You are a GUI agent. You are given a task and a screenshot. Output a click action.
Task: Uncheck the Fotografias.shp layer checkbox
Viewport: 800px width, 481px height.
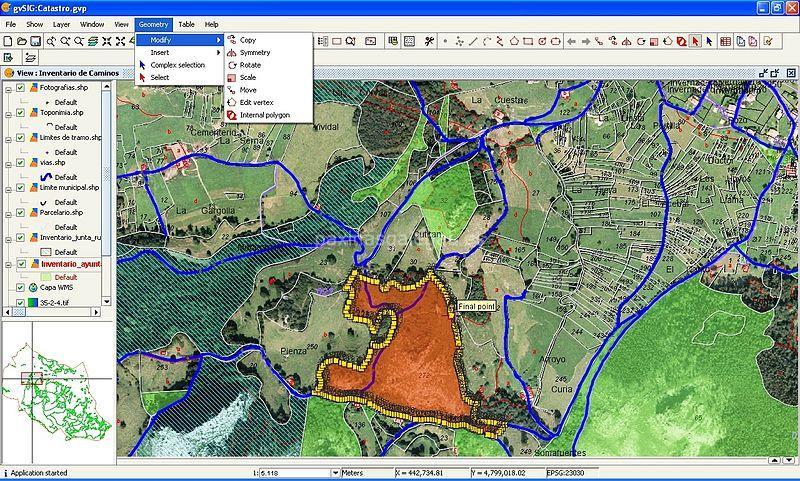[20, 88]
